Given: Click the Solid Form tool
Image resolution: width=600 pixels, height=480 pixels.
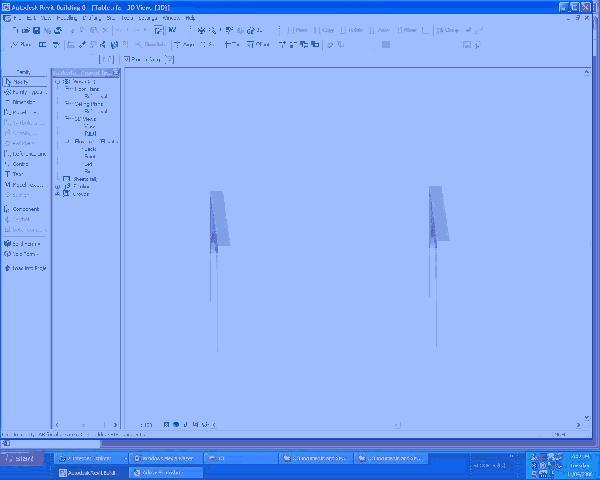Looking at the screenshot, I should [x=25, y=244].
